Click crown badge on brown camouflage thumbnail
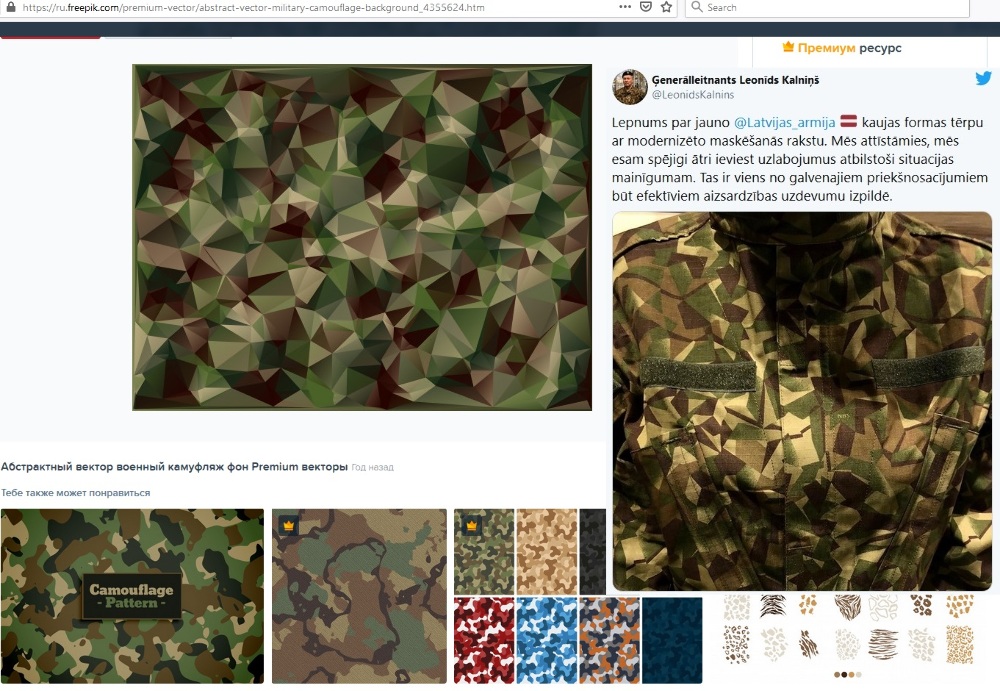Screen dimensions: 1000x691 [x=288, y=526]
